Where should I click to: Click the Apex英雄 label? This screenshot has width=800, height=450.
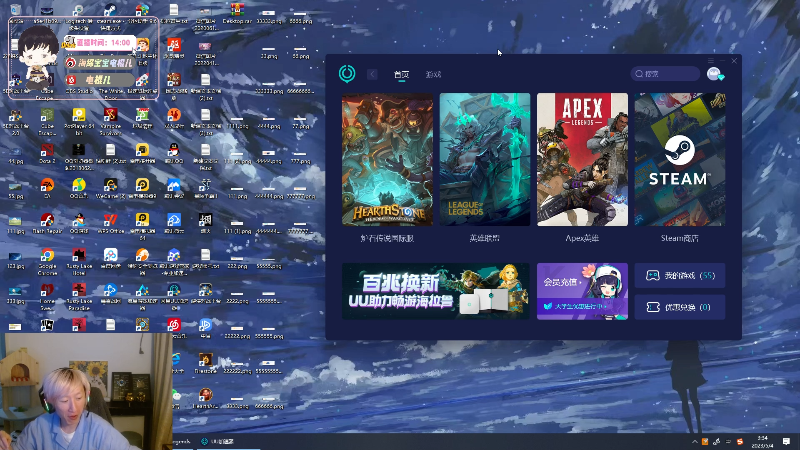coord(582,238)
